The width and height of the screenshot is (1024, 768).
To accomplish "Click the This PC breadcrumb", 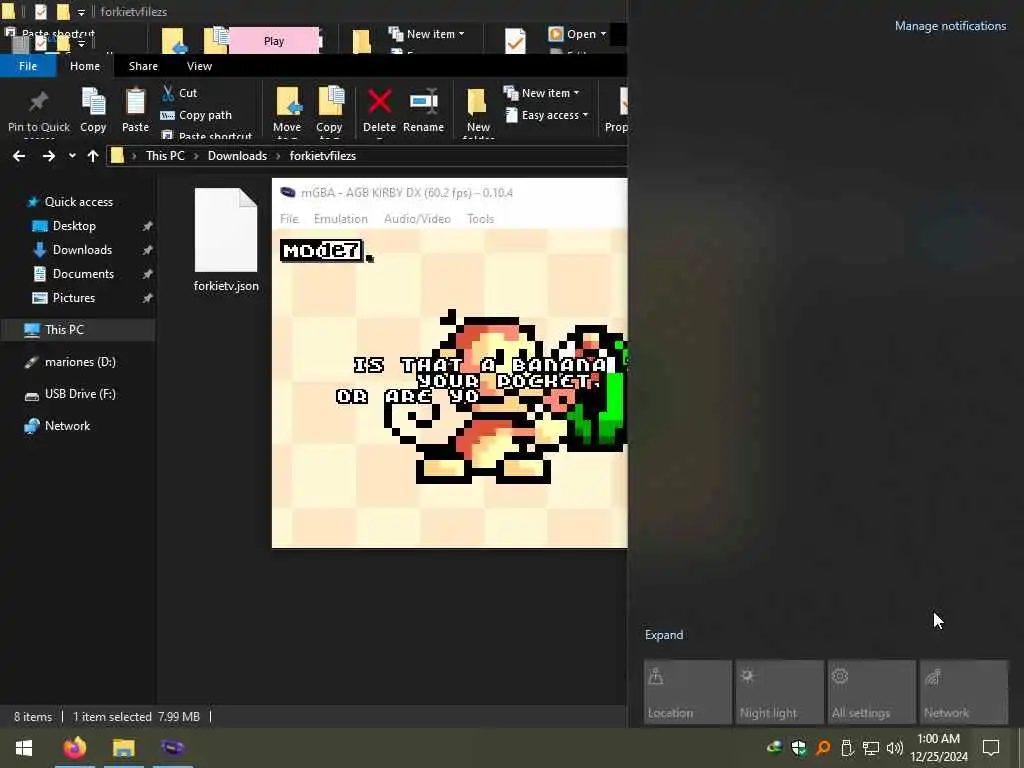I will pyautogui.click(x=165, y=156).
